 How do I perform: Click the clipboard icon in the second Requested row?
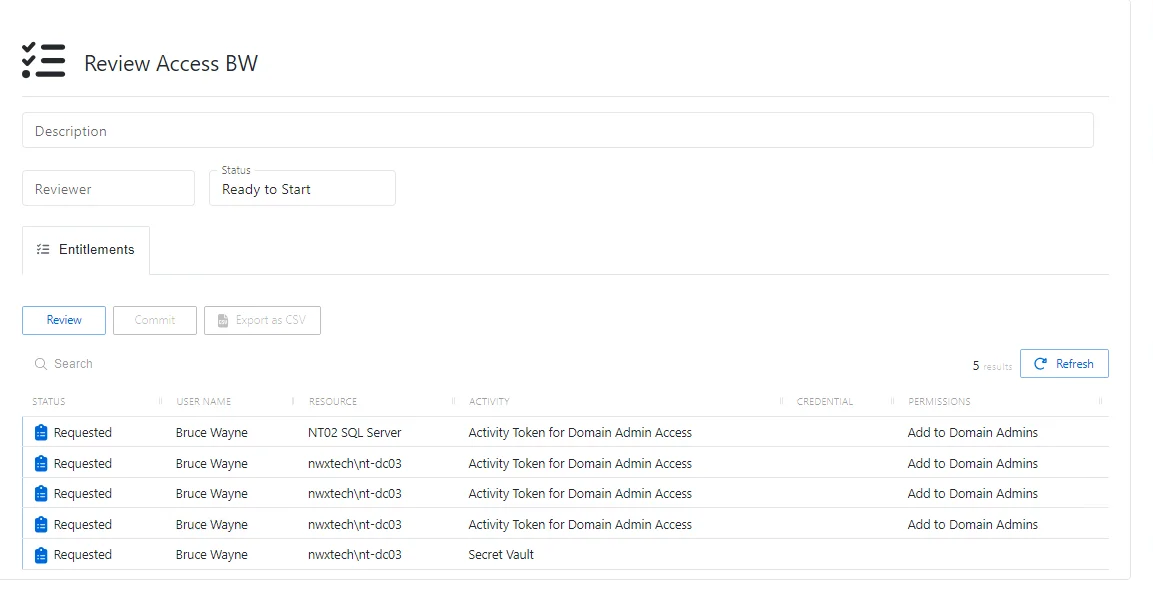click(x=41, y=463)
